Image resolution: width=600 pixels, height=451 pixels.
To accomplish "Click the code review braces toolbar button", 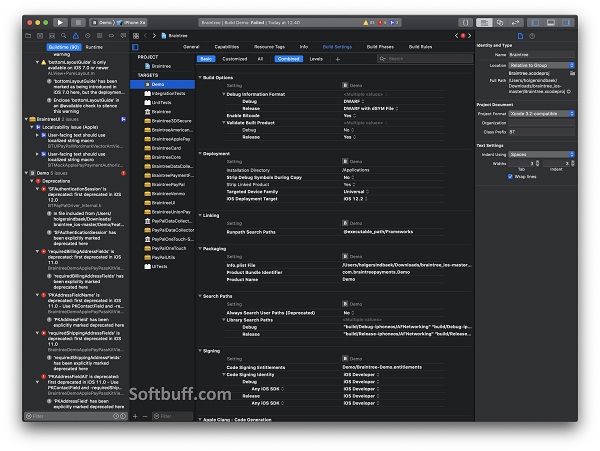I will click(x=465, y=23).
